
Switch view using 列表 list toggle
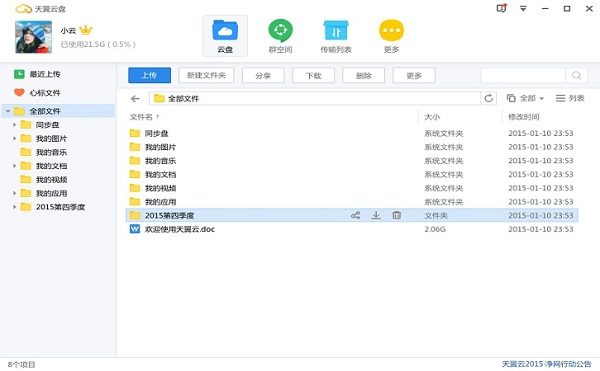click(x=570, y=98)
